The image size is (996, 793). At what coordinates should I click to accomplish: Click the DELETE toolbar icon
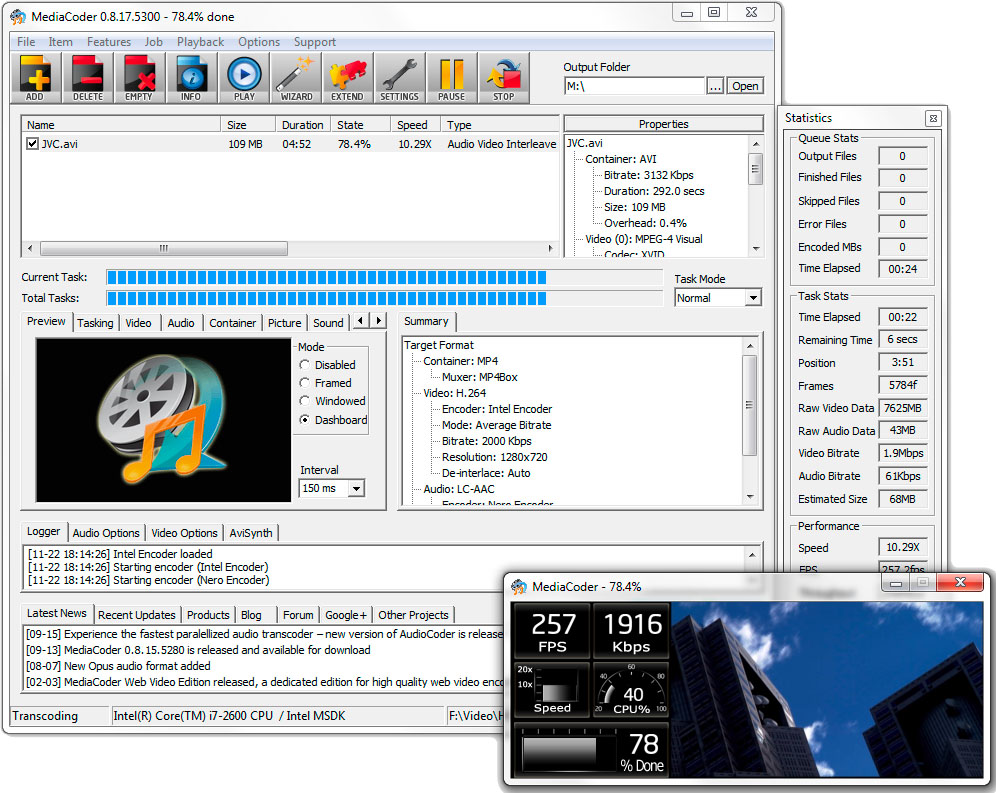pyautogui.click(x=87, y=77)
